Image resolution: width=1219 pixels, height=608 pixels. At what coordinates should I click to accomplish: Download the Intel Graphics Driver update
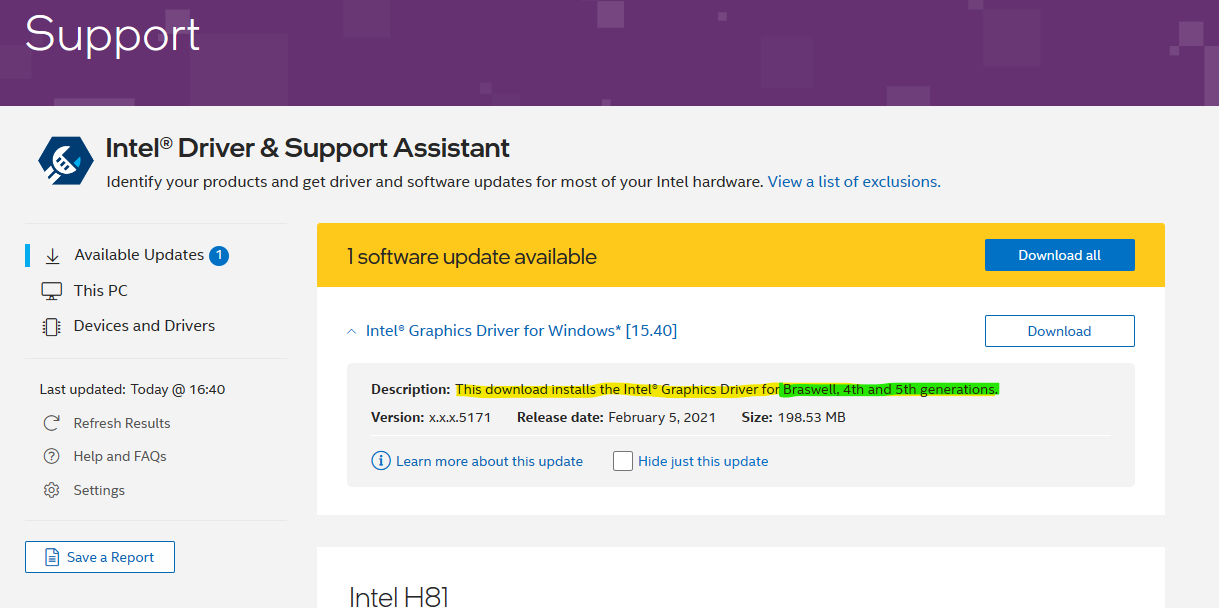(1059, 330)
